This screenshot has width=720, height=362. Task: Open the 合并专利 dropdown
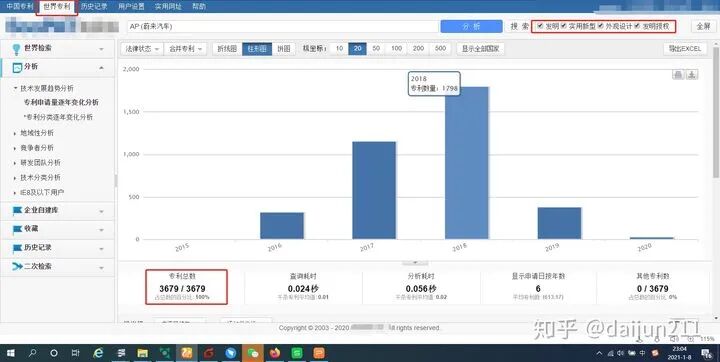tap(186, 49)
